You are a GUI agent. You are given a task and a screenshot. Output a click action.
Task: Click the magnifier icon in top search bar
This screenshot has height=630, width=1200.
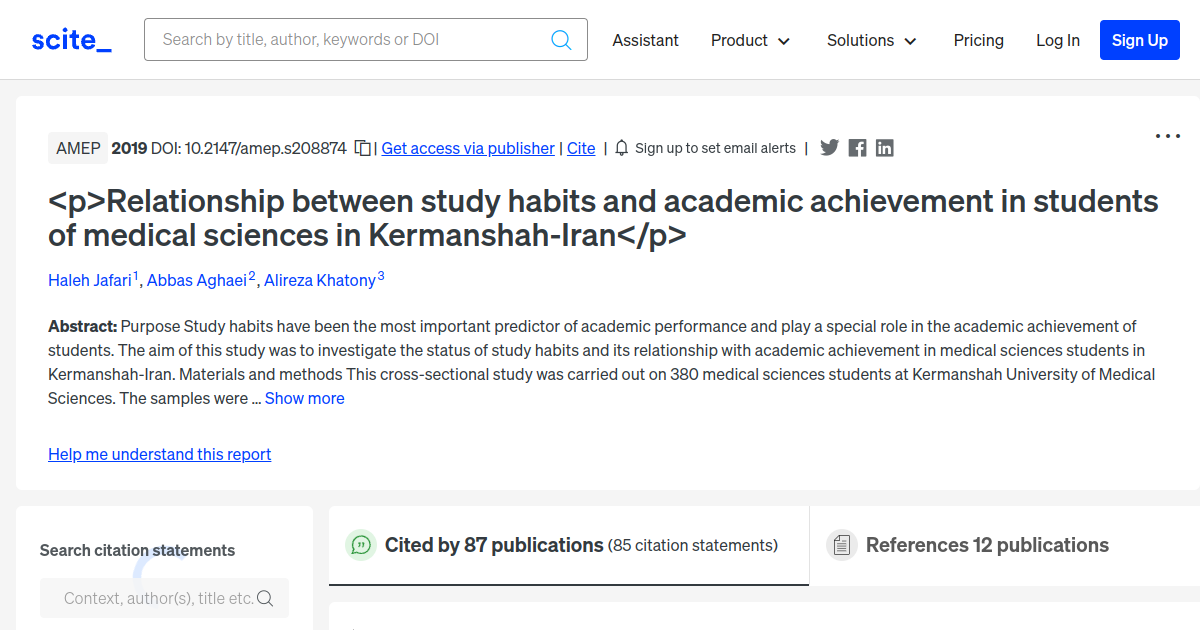[562, 40]
